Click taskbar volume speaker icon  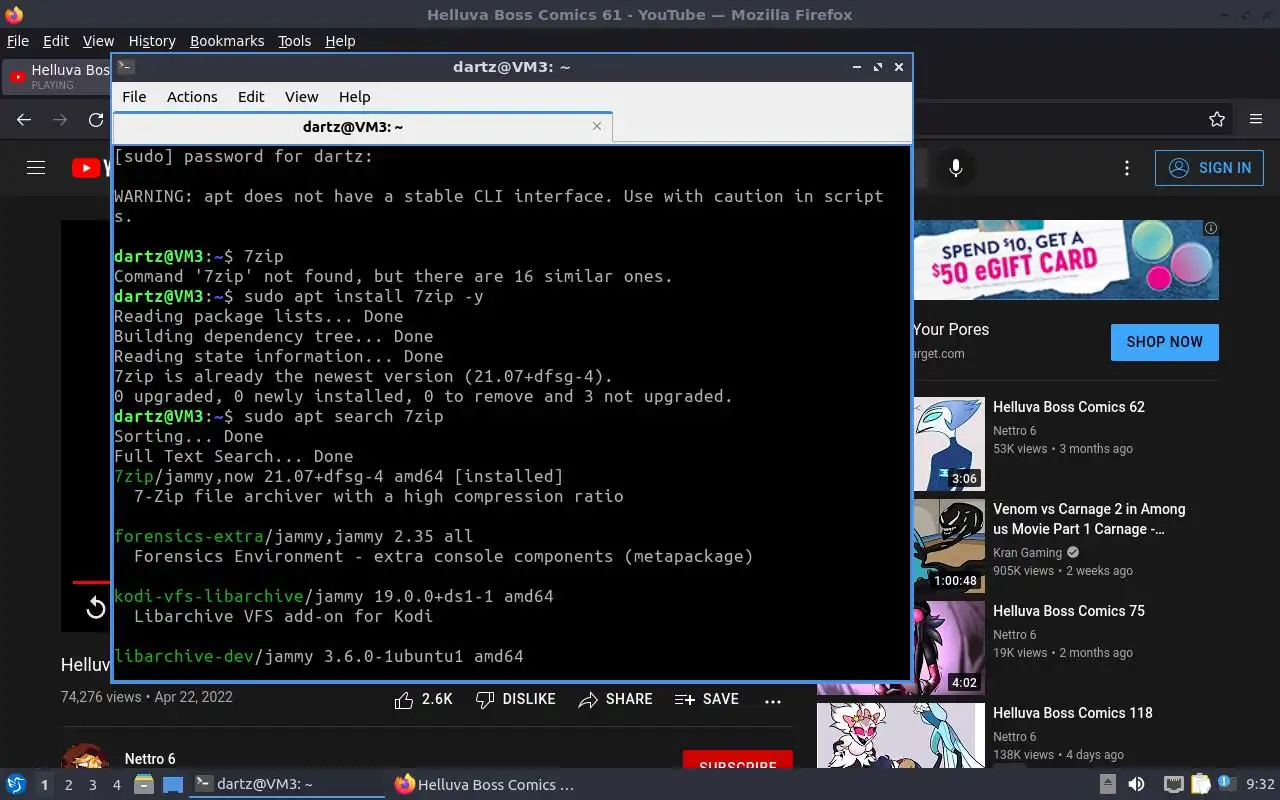click(x=1136, y=785)
